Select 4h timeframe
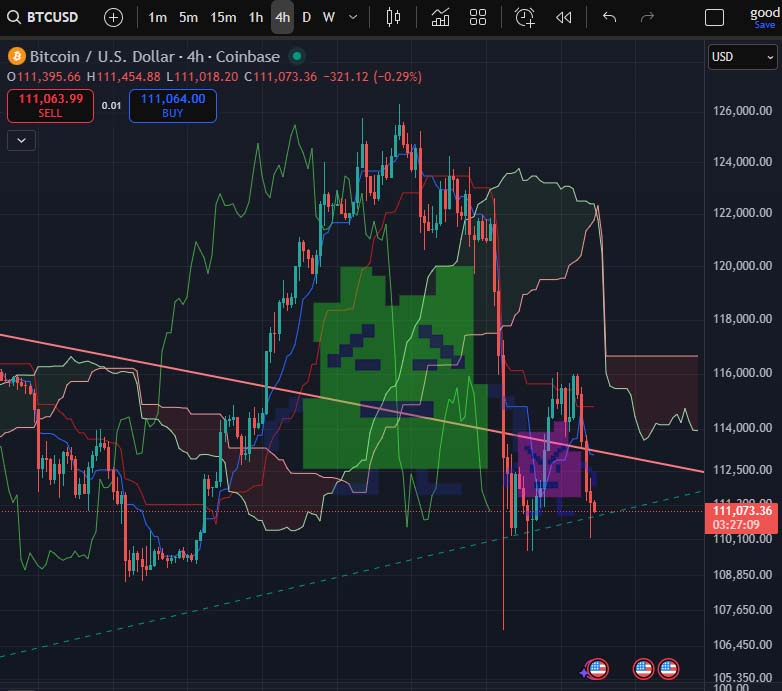 pyautogui.click(x=282, y=18)
